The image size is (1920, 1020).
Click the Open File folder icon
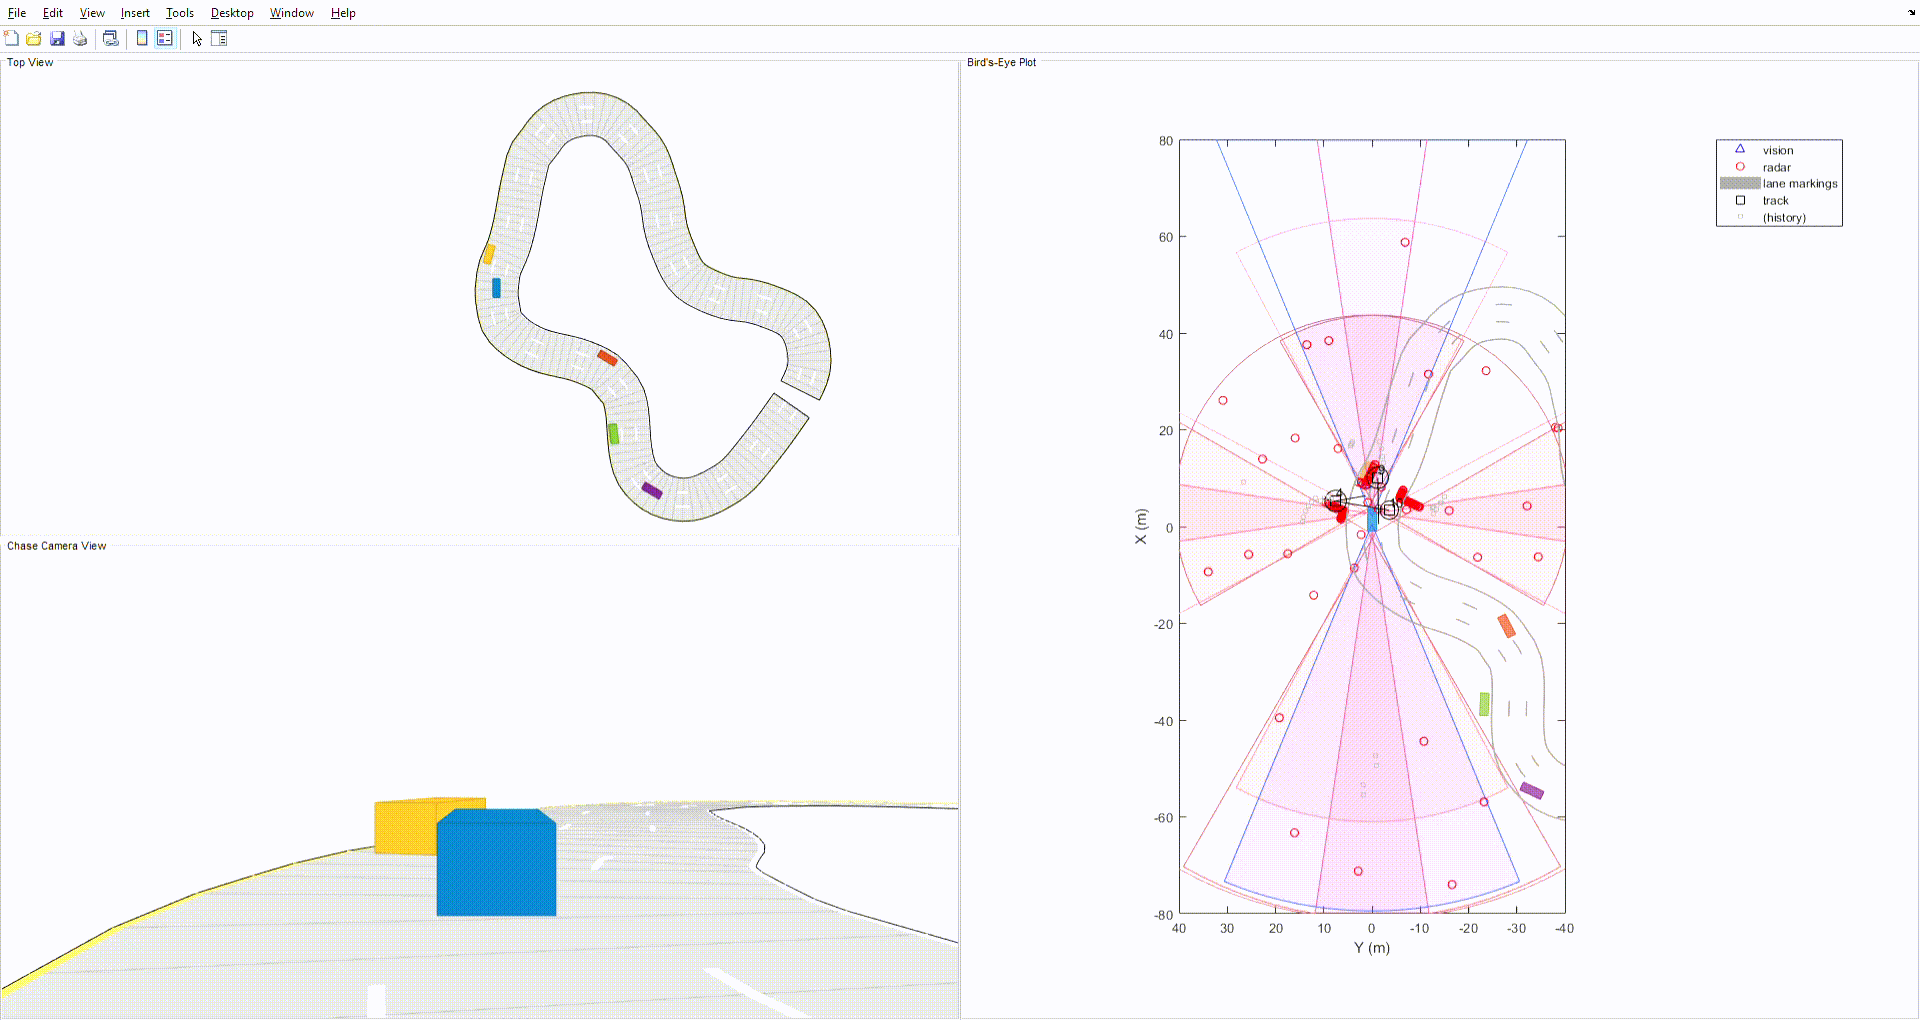tap(34, 38)
